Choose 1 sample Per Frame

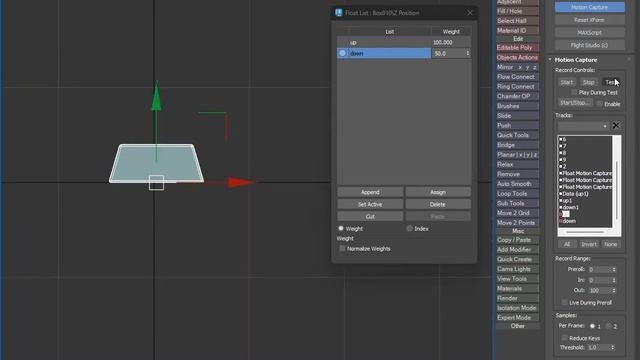tap(592, 326)
